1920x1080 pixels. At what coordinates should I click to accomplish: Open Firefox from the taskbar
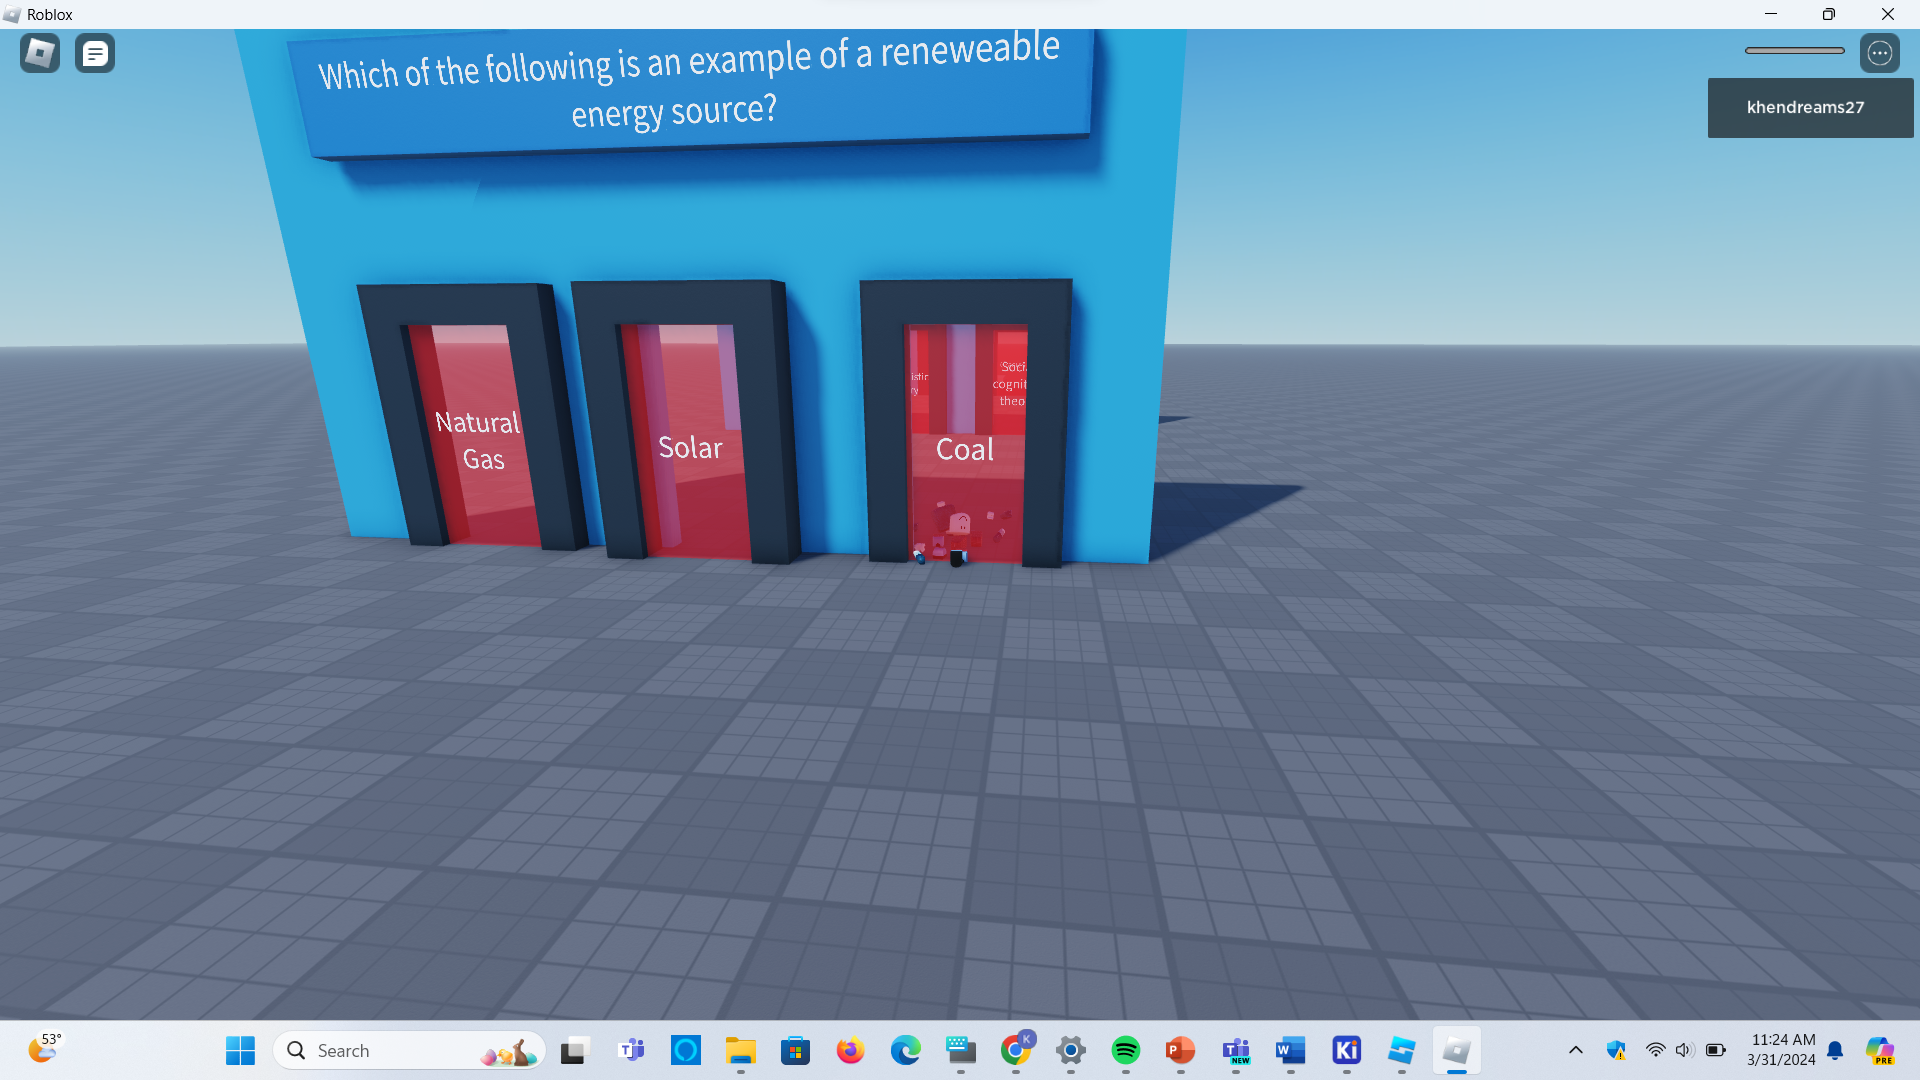click(x=850, y=1050)
